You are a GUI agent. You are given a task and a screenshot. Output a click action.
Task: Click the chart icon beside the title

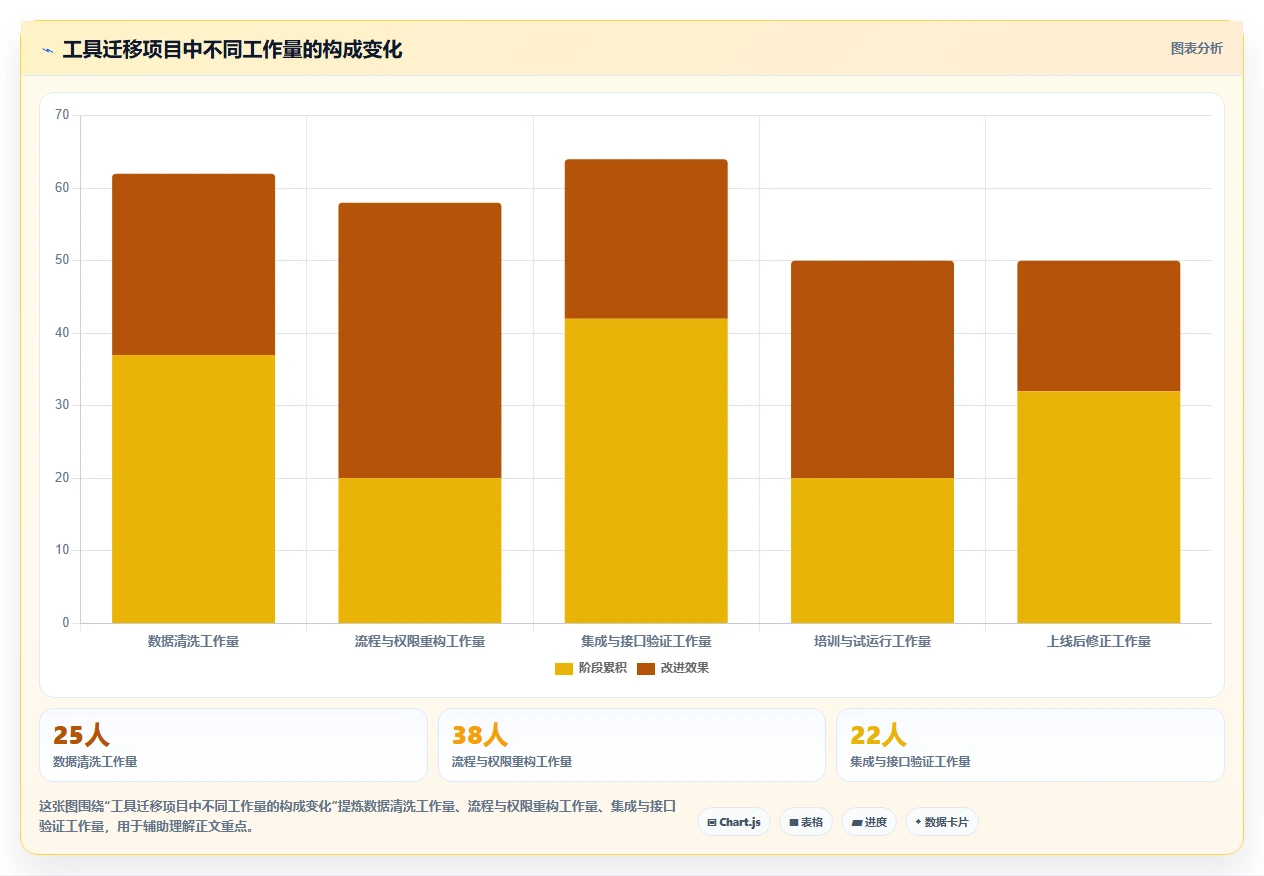point(47,50)
